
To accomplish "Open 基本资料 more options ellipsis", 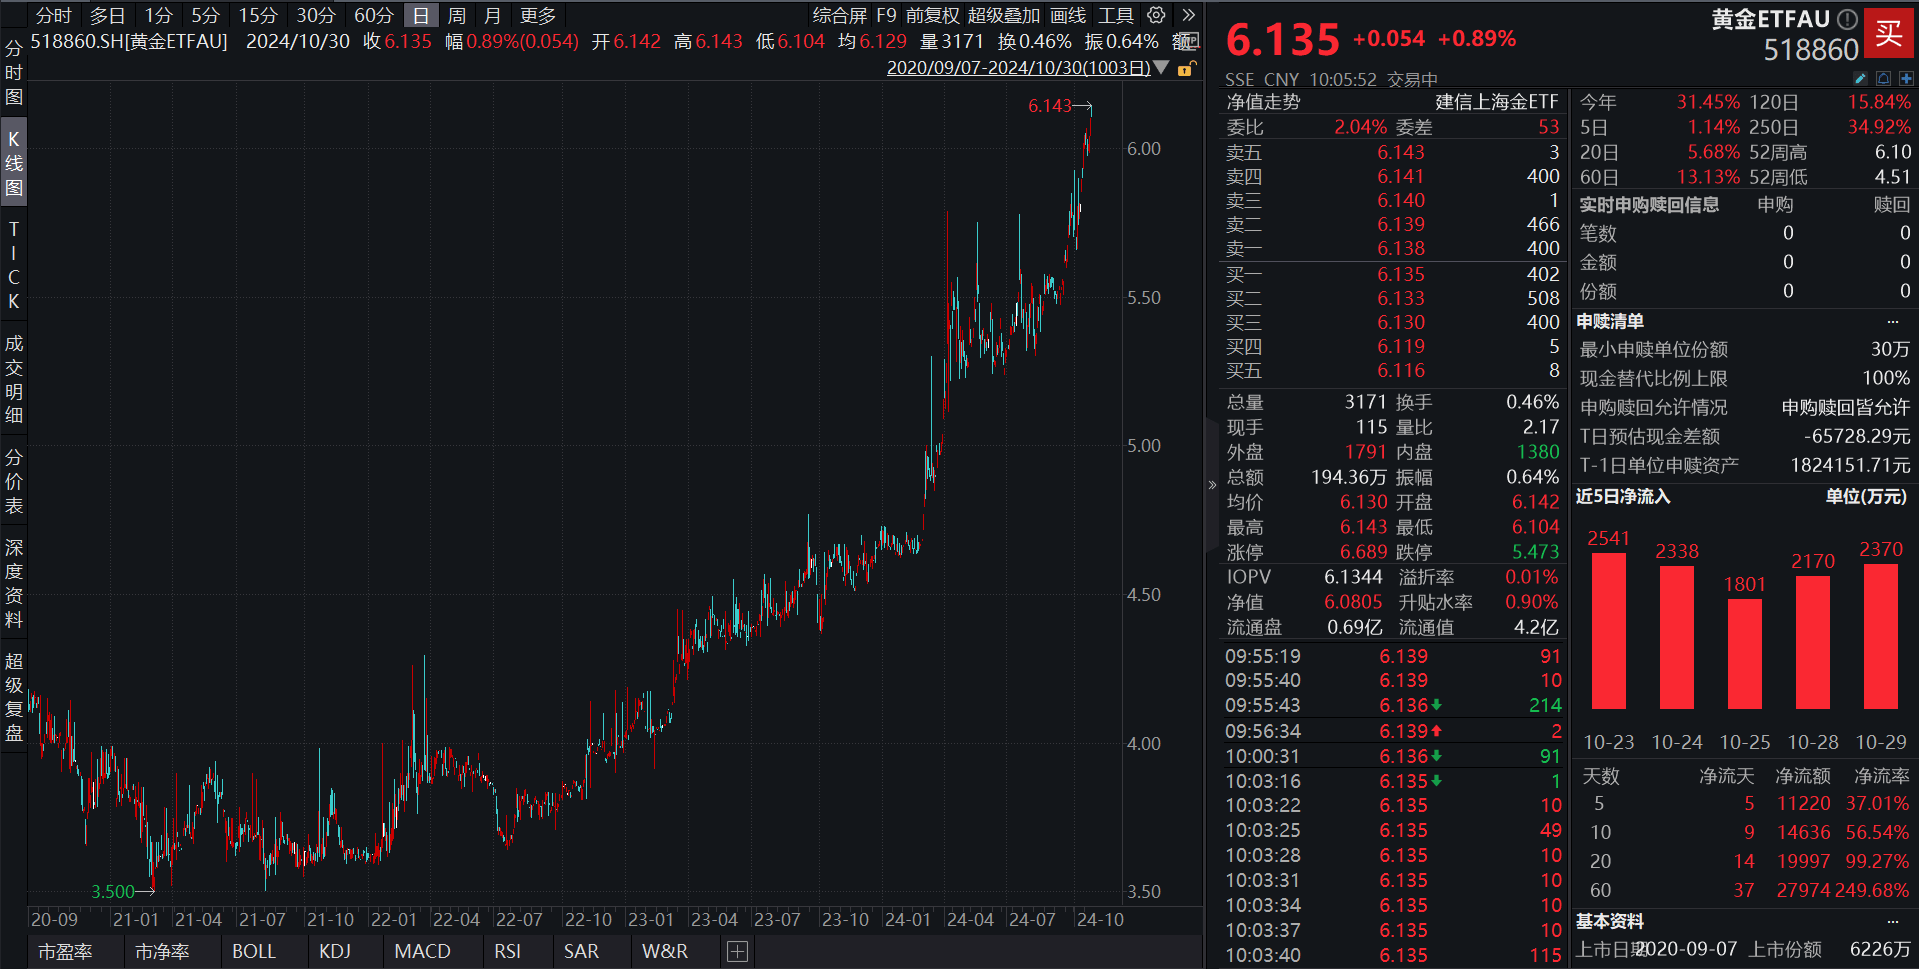I will coord(1892,922).
